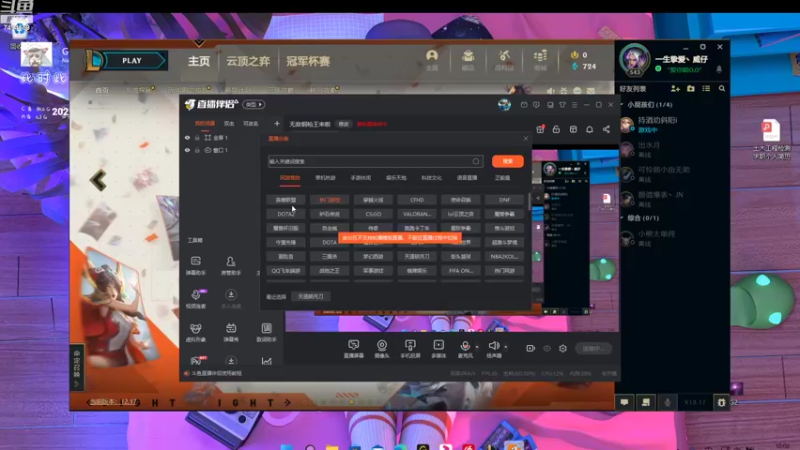Open the danmaku assistant tool
Viewport: 800px width, 450px height.
(195, 265)
